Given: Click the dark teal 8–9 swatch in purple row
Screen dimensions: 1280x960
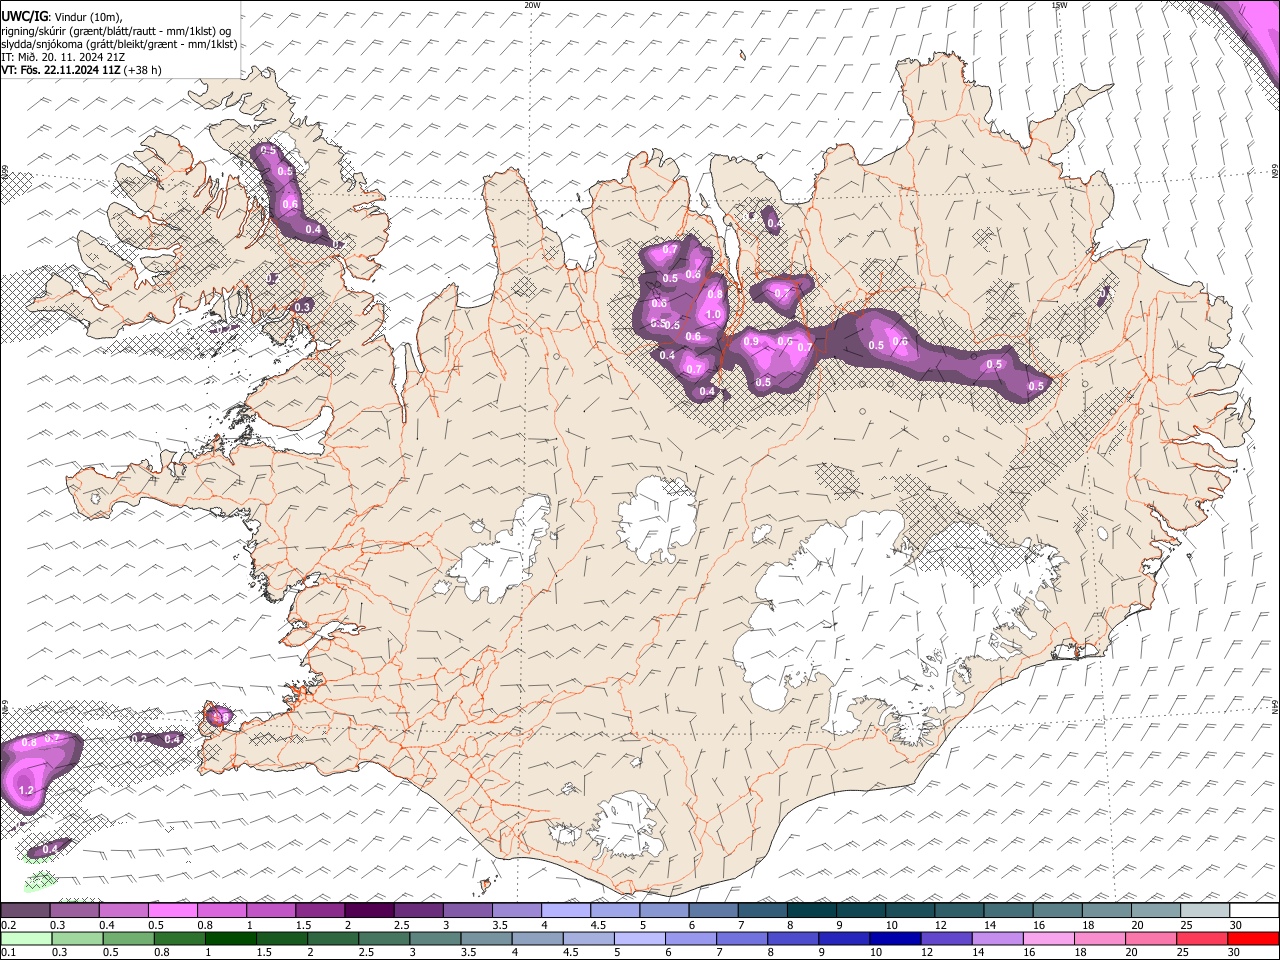Looking at the screenshot, I should click(811, 911).
